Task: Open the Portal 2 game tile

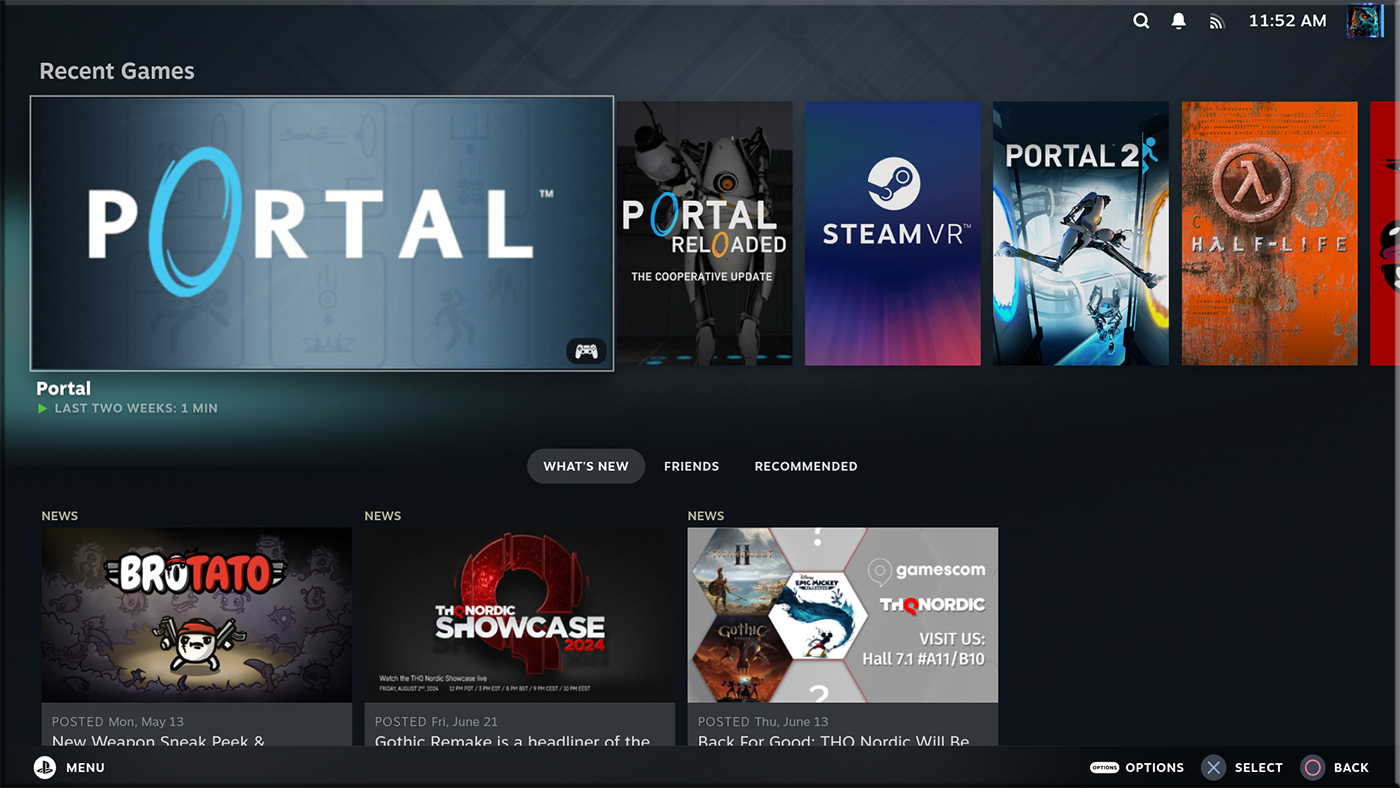Action: coord(1080,232)
